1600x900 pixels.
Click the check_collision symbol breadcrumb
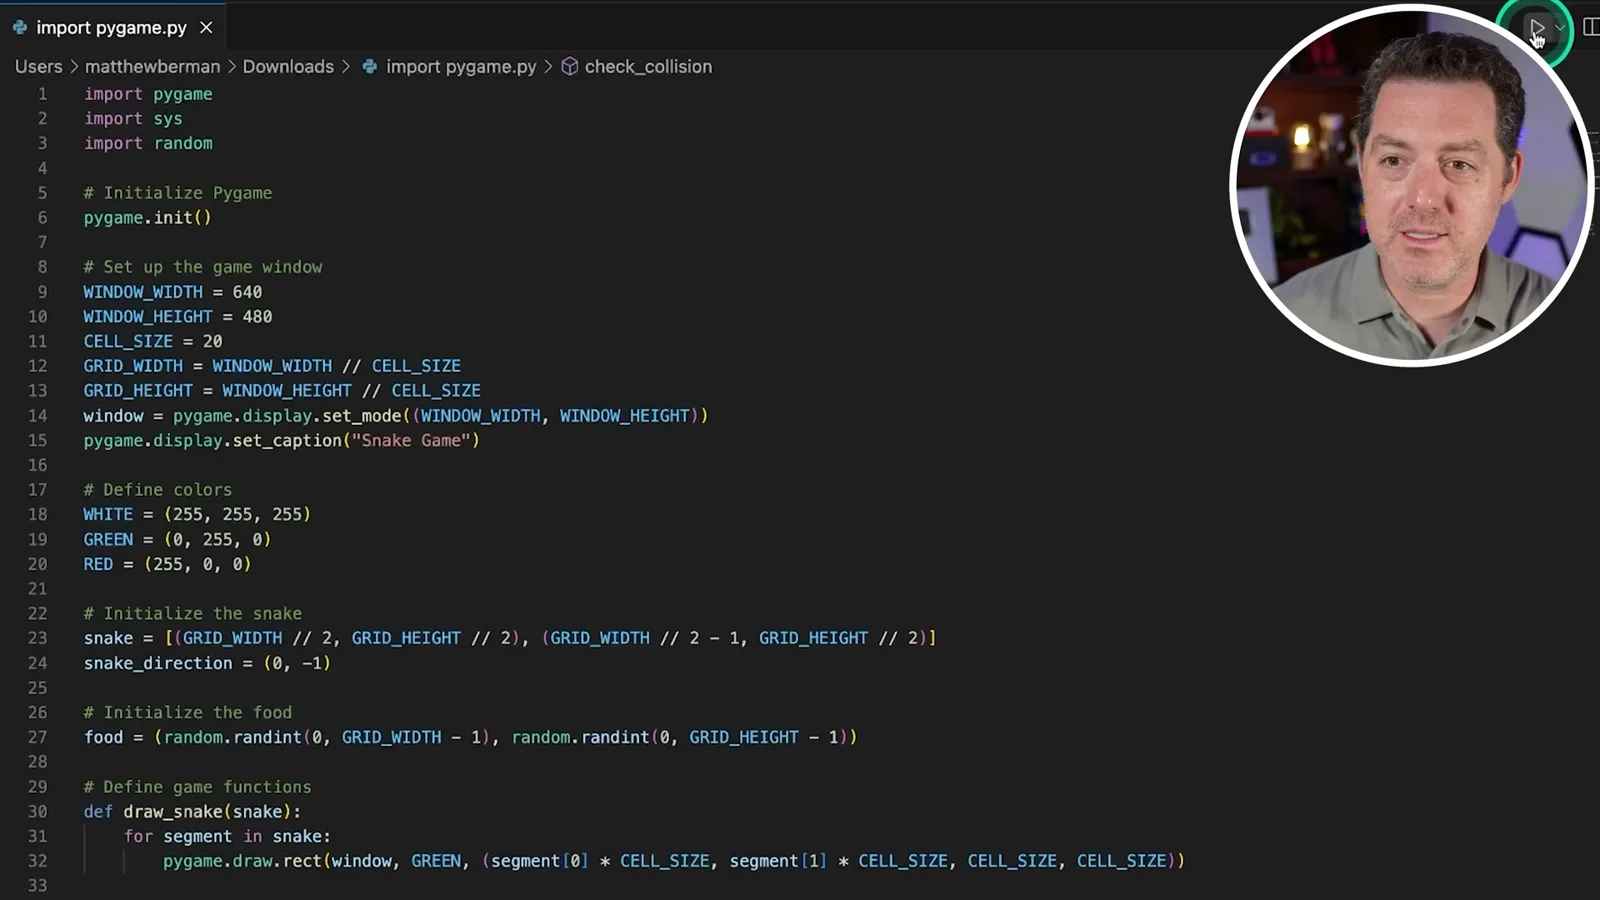(x=648, y=67)
